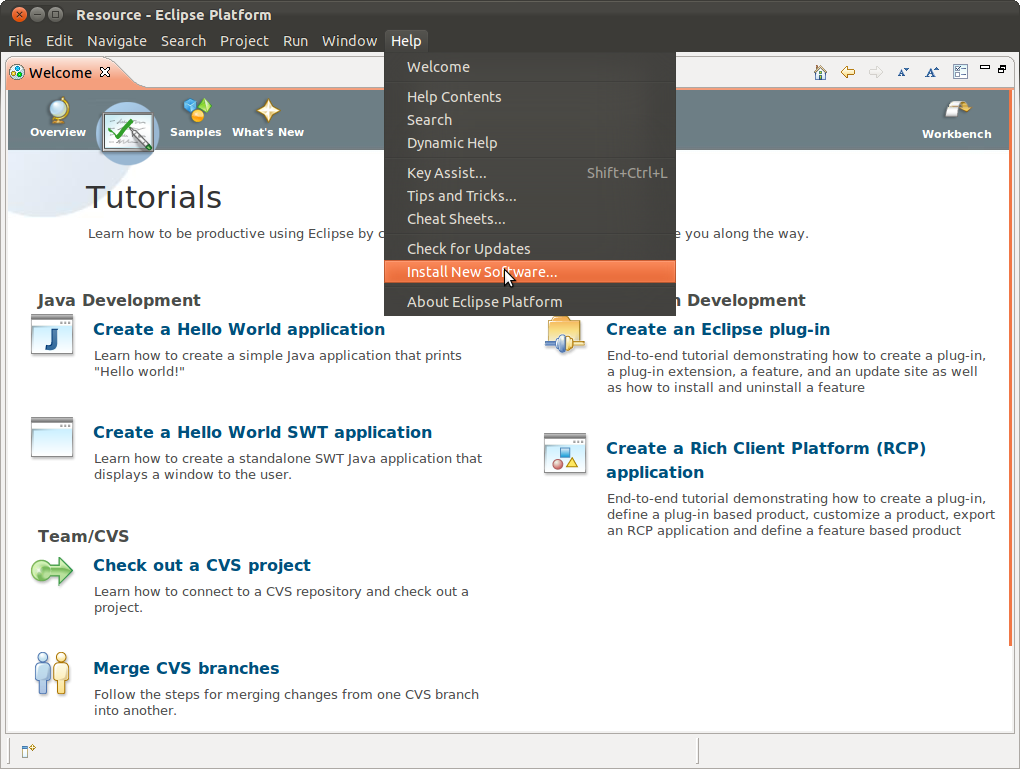Open the Run menu
The width and height of the screenshot is (1020, 769).
295,41
